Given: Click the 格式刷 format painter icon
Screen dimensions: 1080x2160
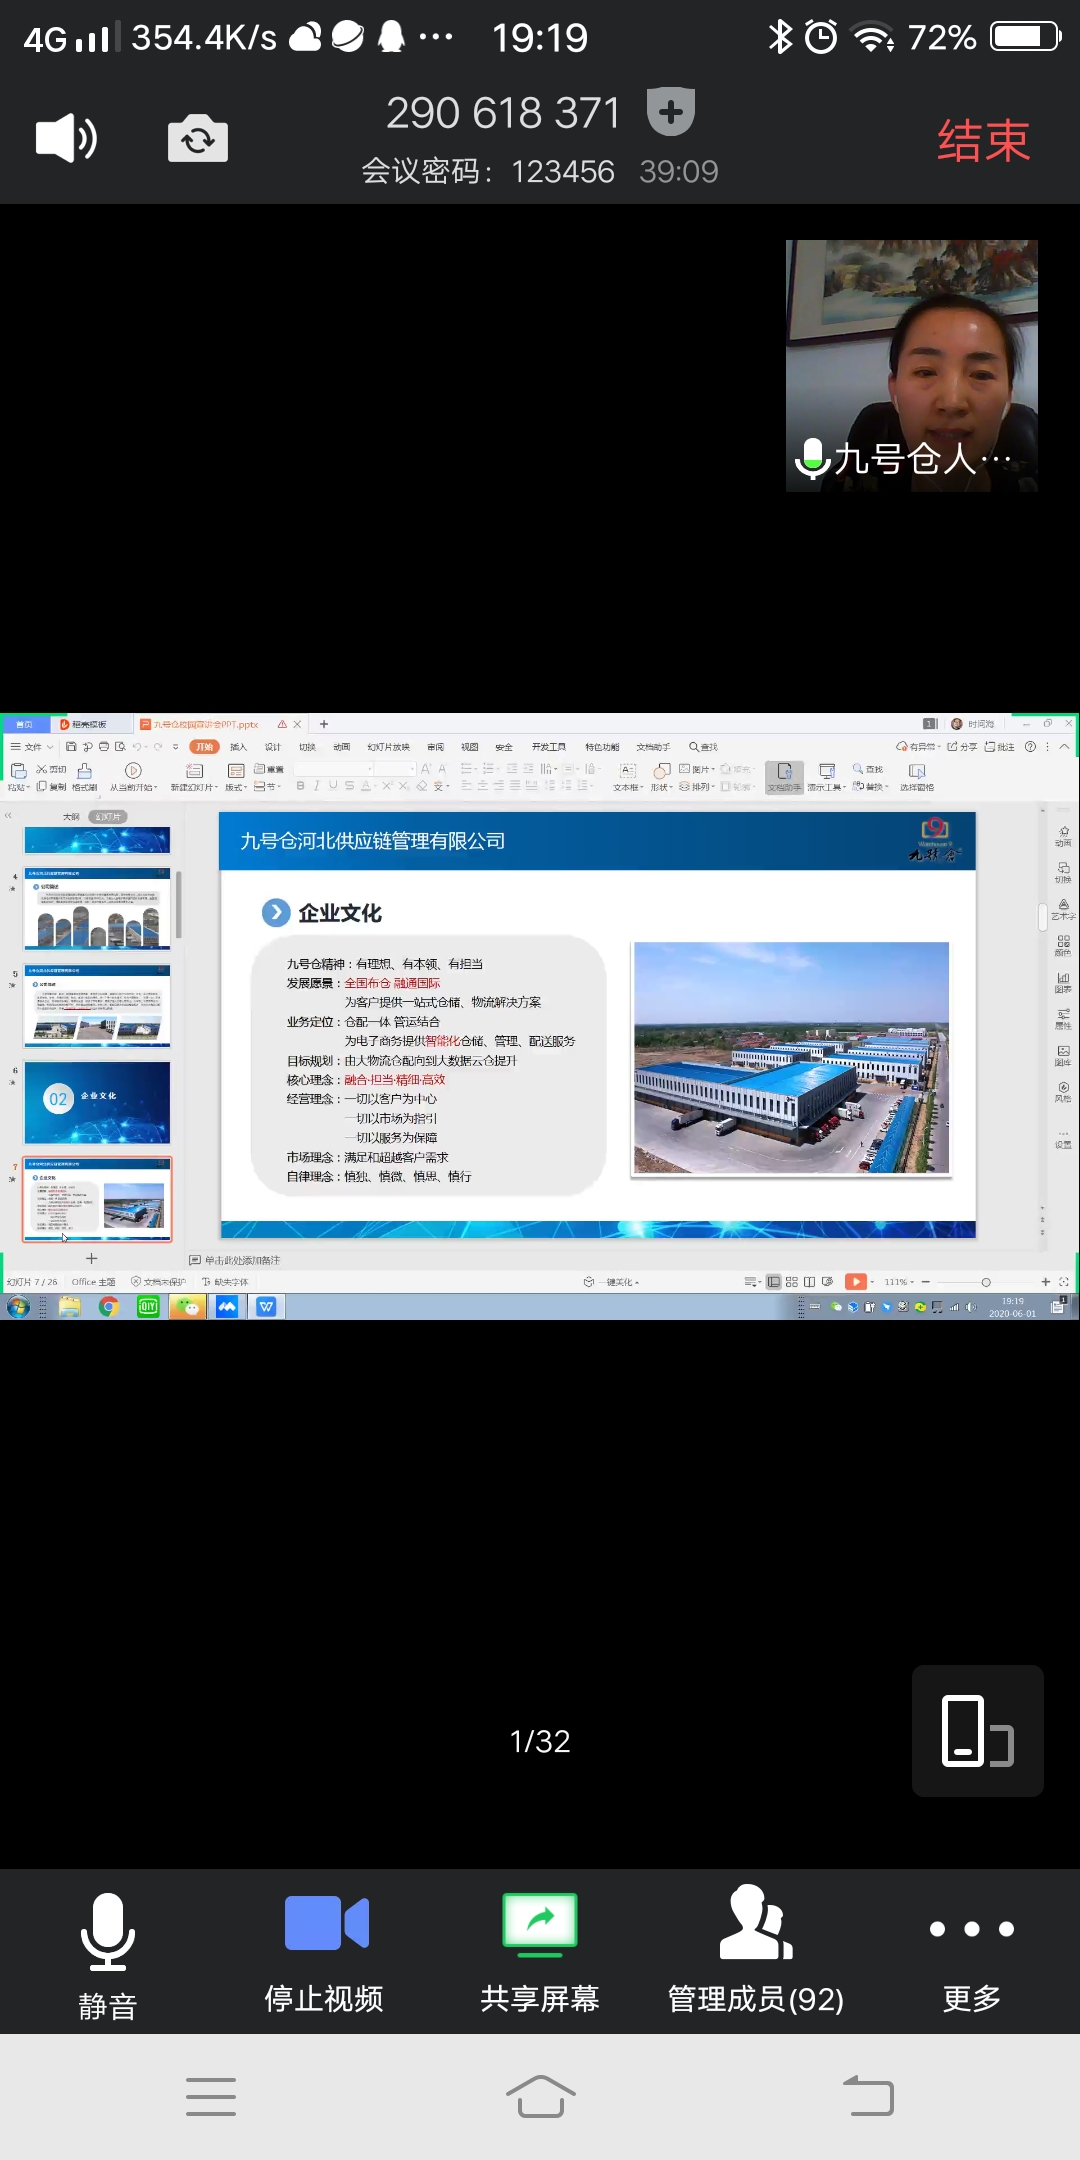Looking at the screenshot, I should (x=85, y=771).
